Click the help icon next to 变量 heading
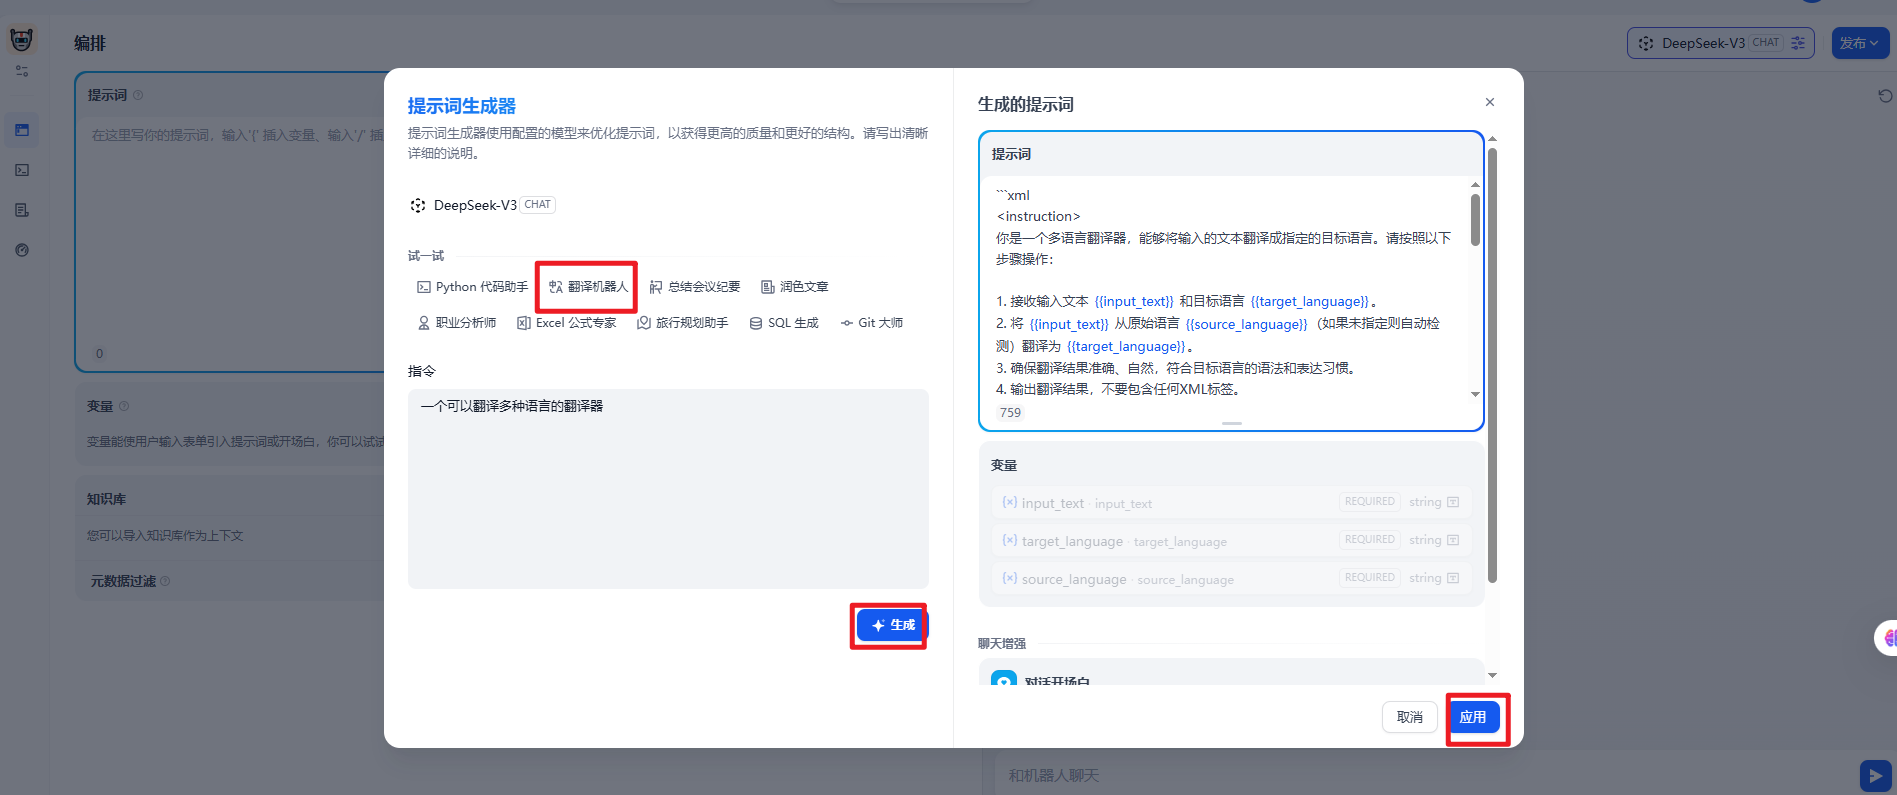The image size is (1897, 795). pos(124,406)
